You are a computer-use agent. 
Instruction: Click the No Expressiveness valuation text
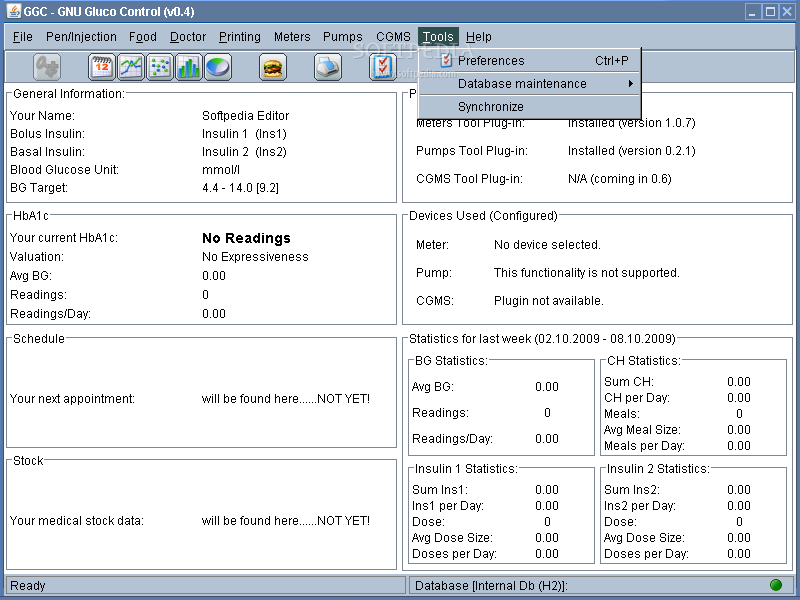(x=255, y=257)
